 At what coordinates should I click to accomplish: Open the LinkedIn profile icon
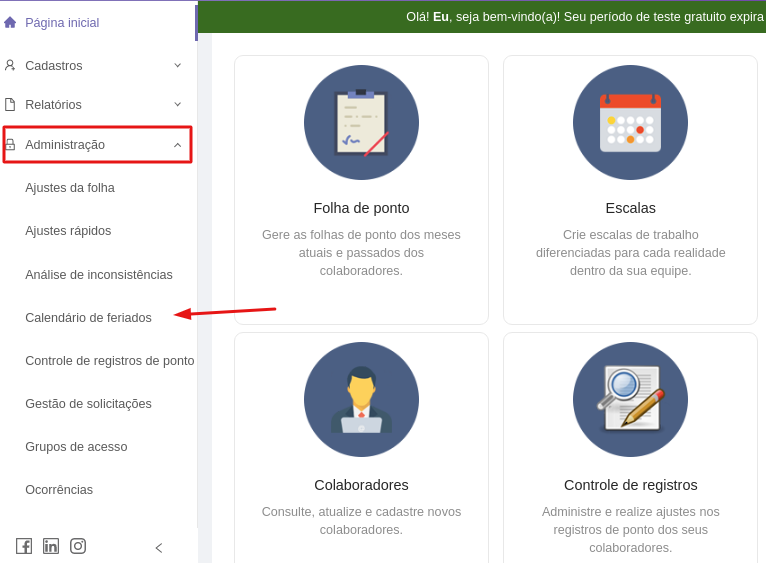tap(51, 546)
